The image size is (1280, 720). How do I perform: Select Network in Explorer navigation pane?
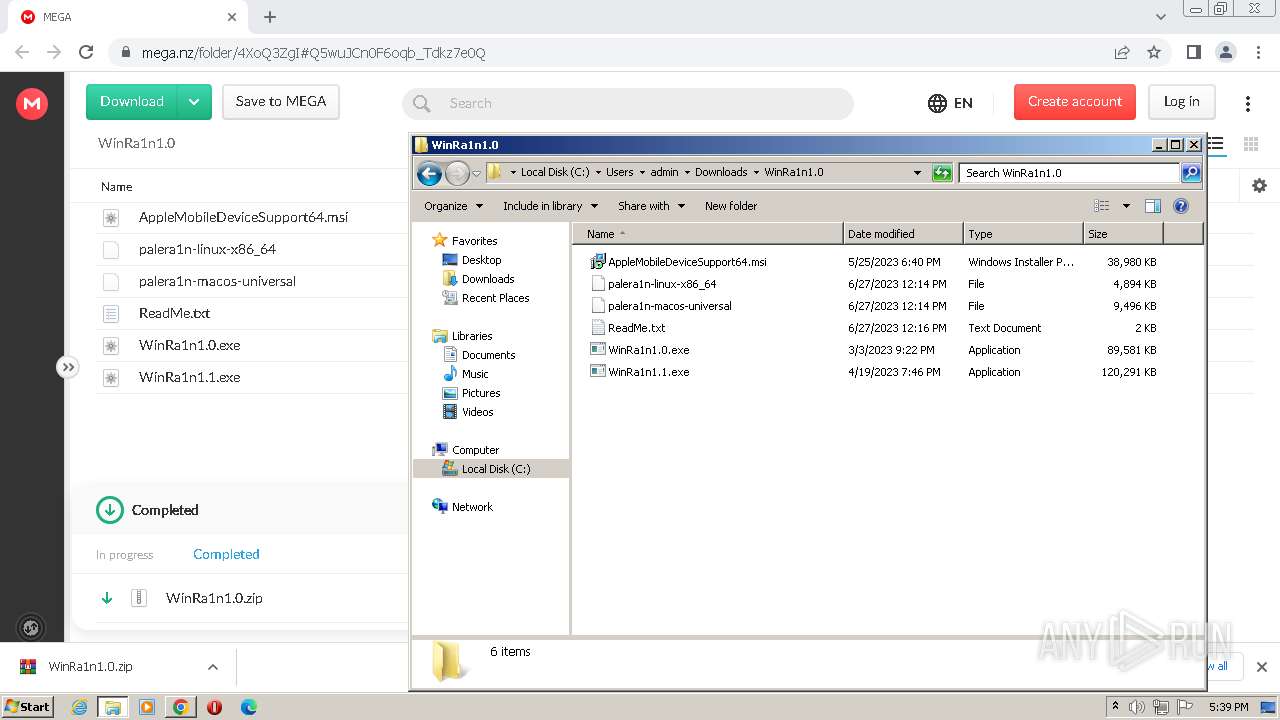[x=472, y=507]
